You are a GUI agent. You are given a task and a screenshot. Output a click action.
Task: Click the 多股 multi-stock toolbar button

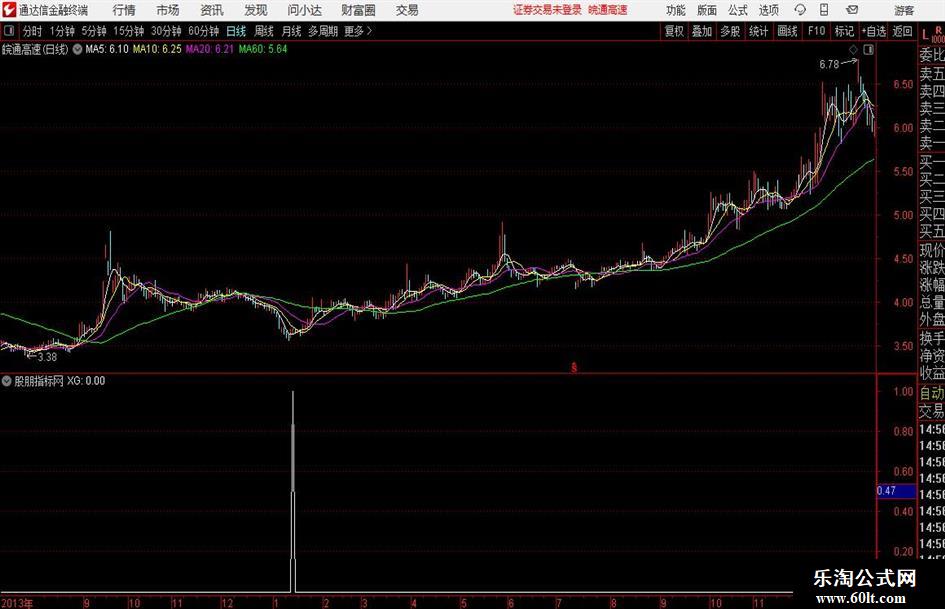click(x=730, y=31)
